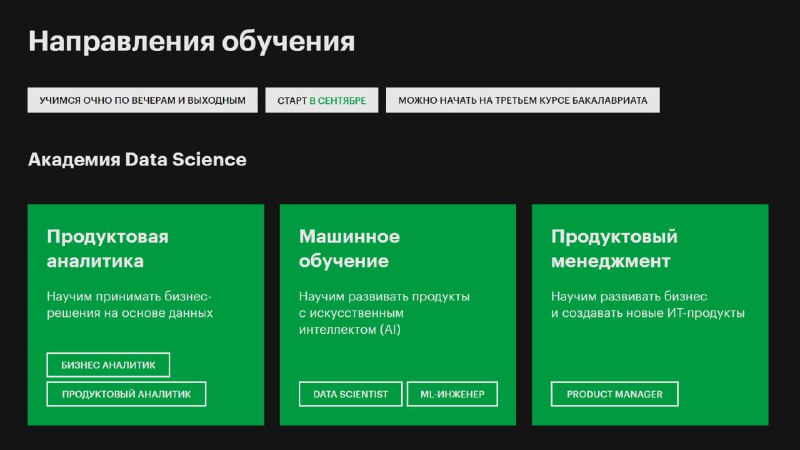The height and width of the screenshot is (450, 800).
Task: Click the 'Научим принимать бизнес-решения' description text
Action: click(x=130, y=305)
